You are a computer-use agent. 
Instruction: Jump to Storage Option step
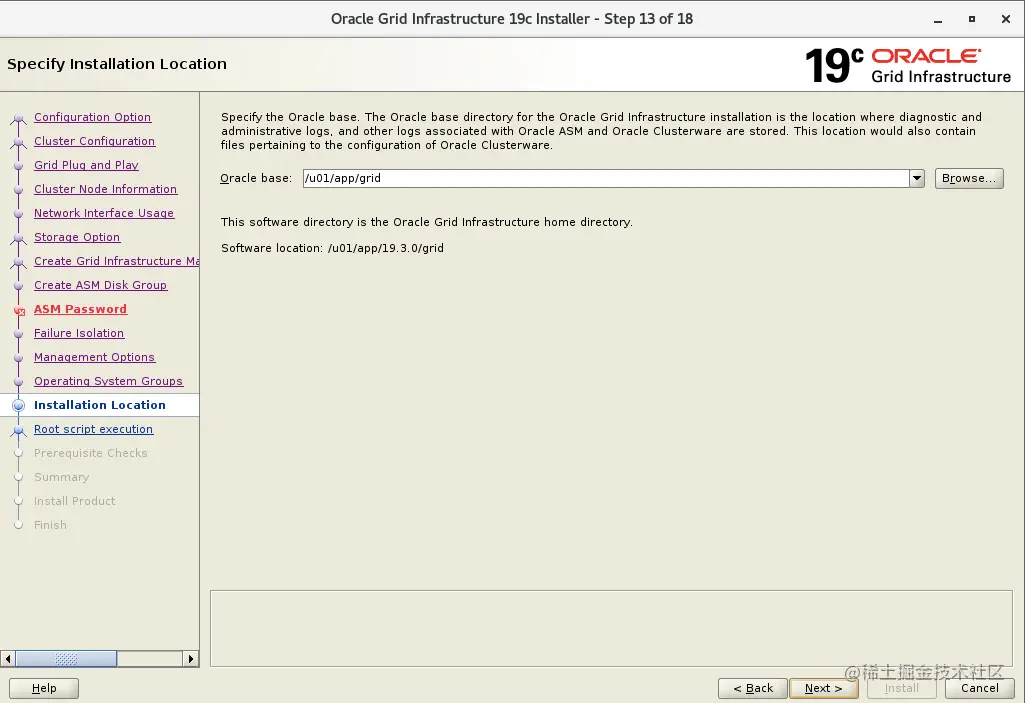77,237
